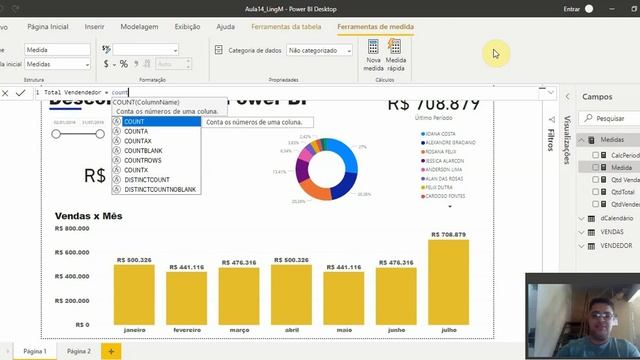Open the Ajuda ribbon tab
Image resolution: width=640 pixels, height=360 pixels.
tap(225, 27)
